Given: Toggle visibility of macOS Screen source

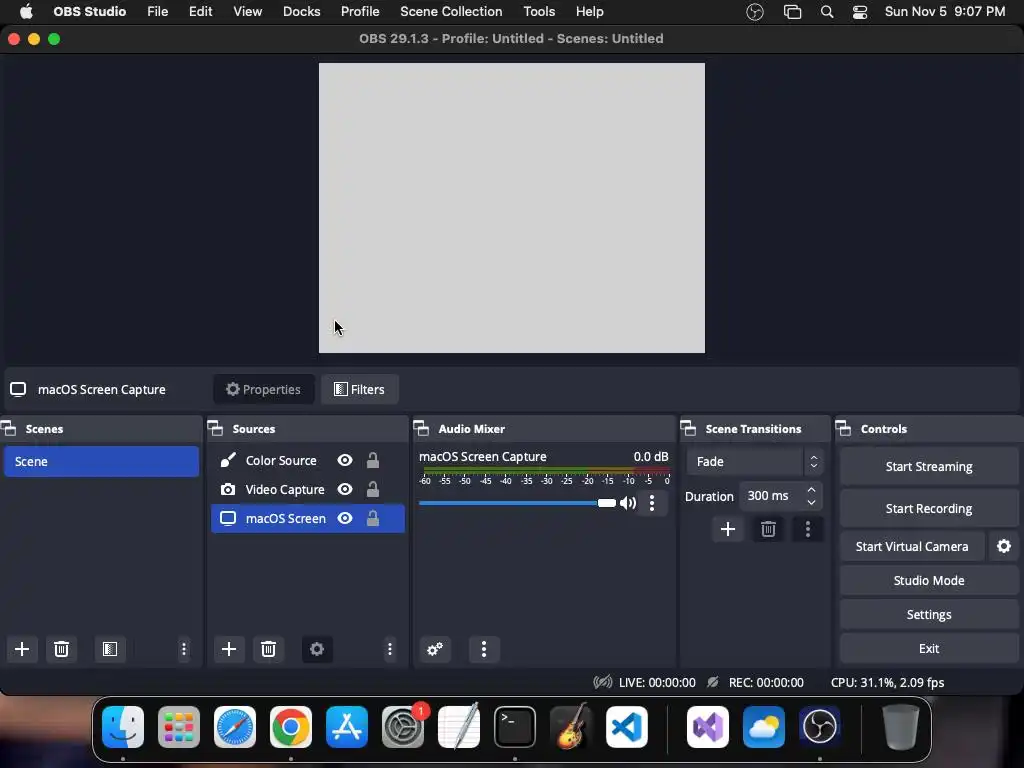Looking at the screenshot, I should click(x=345, y=518).
